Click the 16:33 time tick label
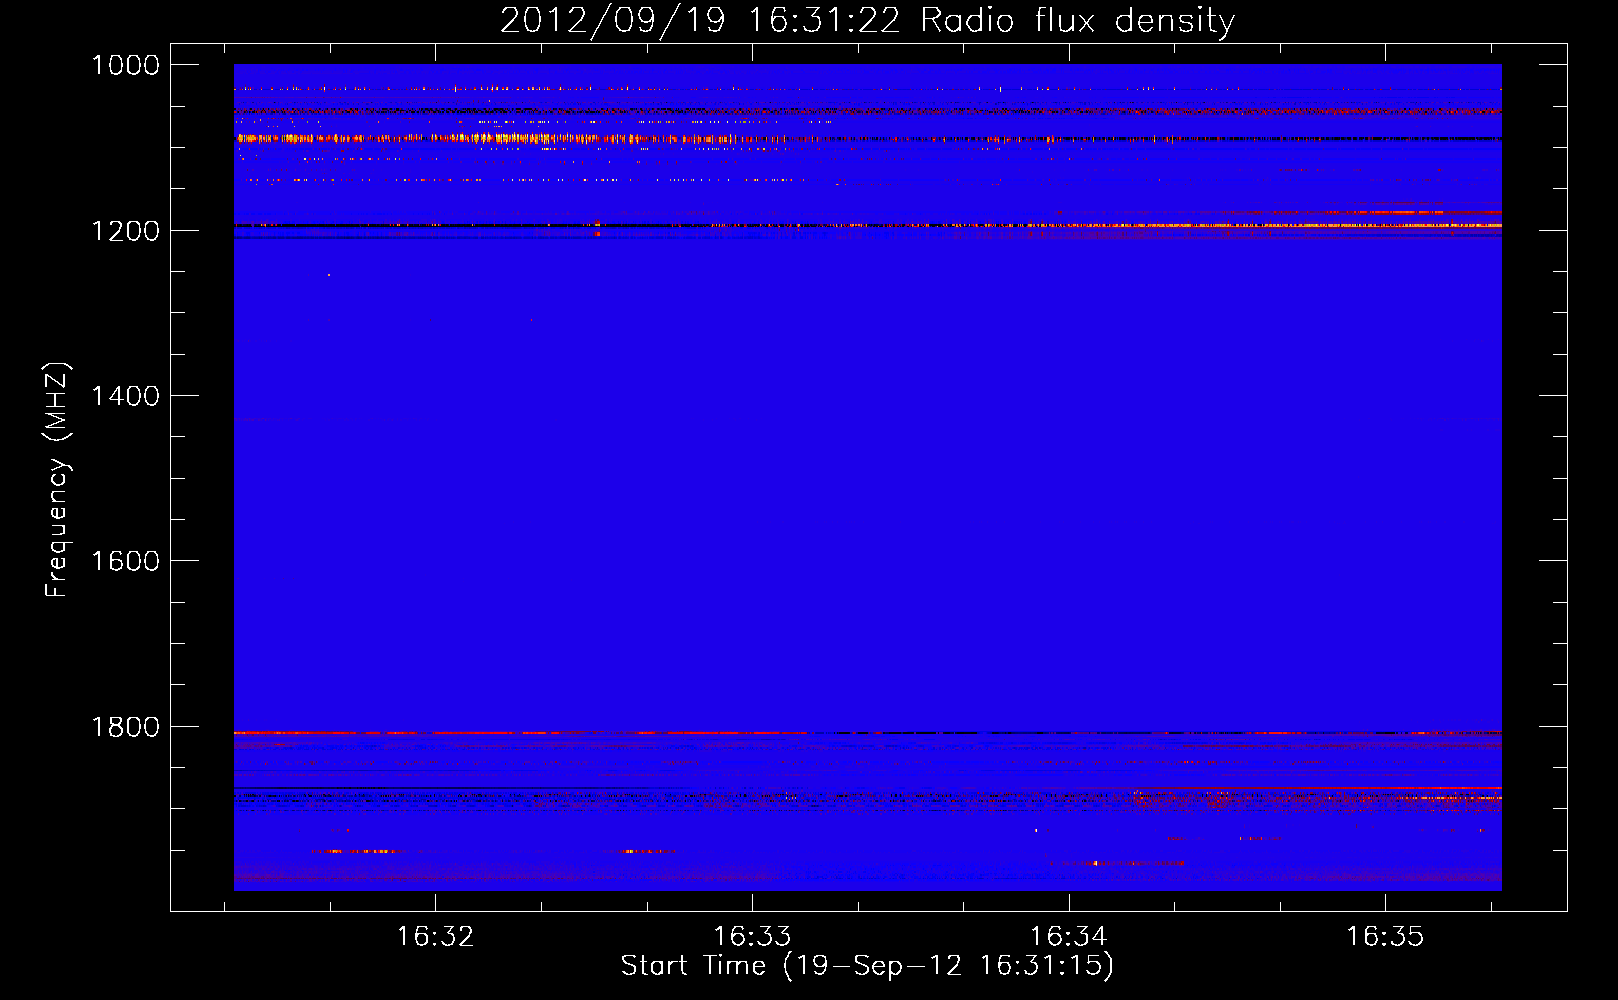The image size is (1618, 1000). click(752, 937)
